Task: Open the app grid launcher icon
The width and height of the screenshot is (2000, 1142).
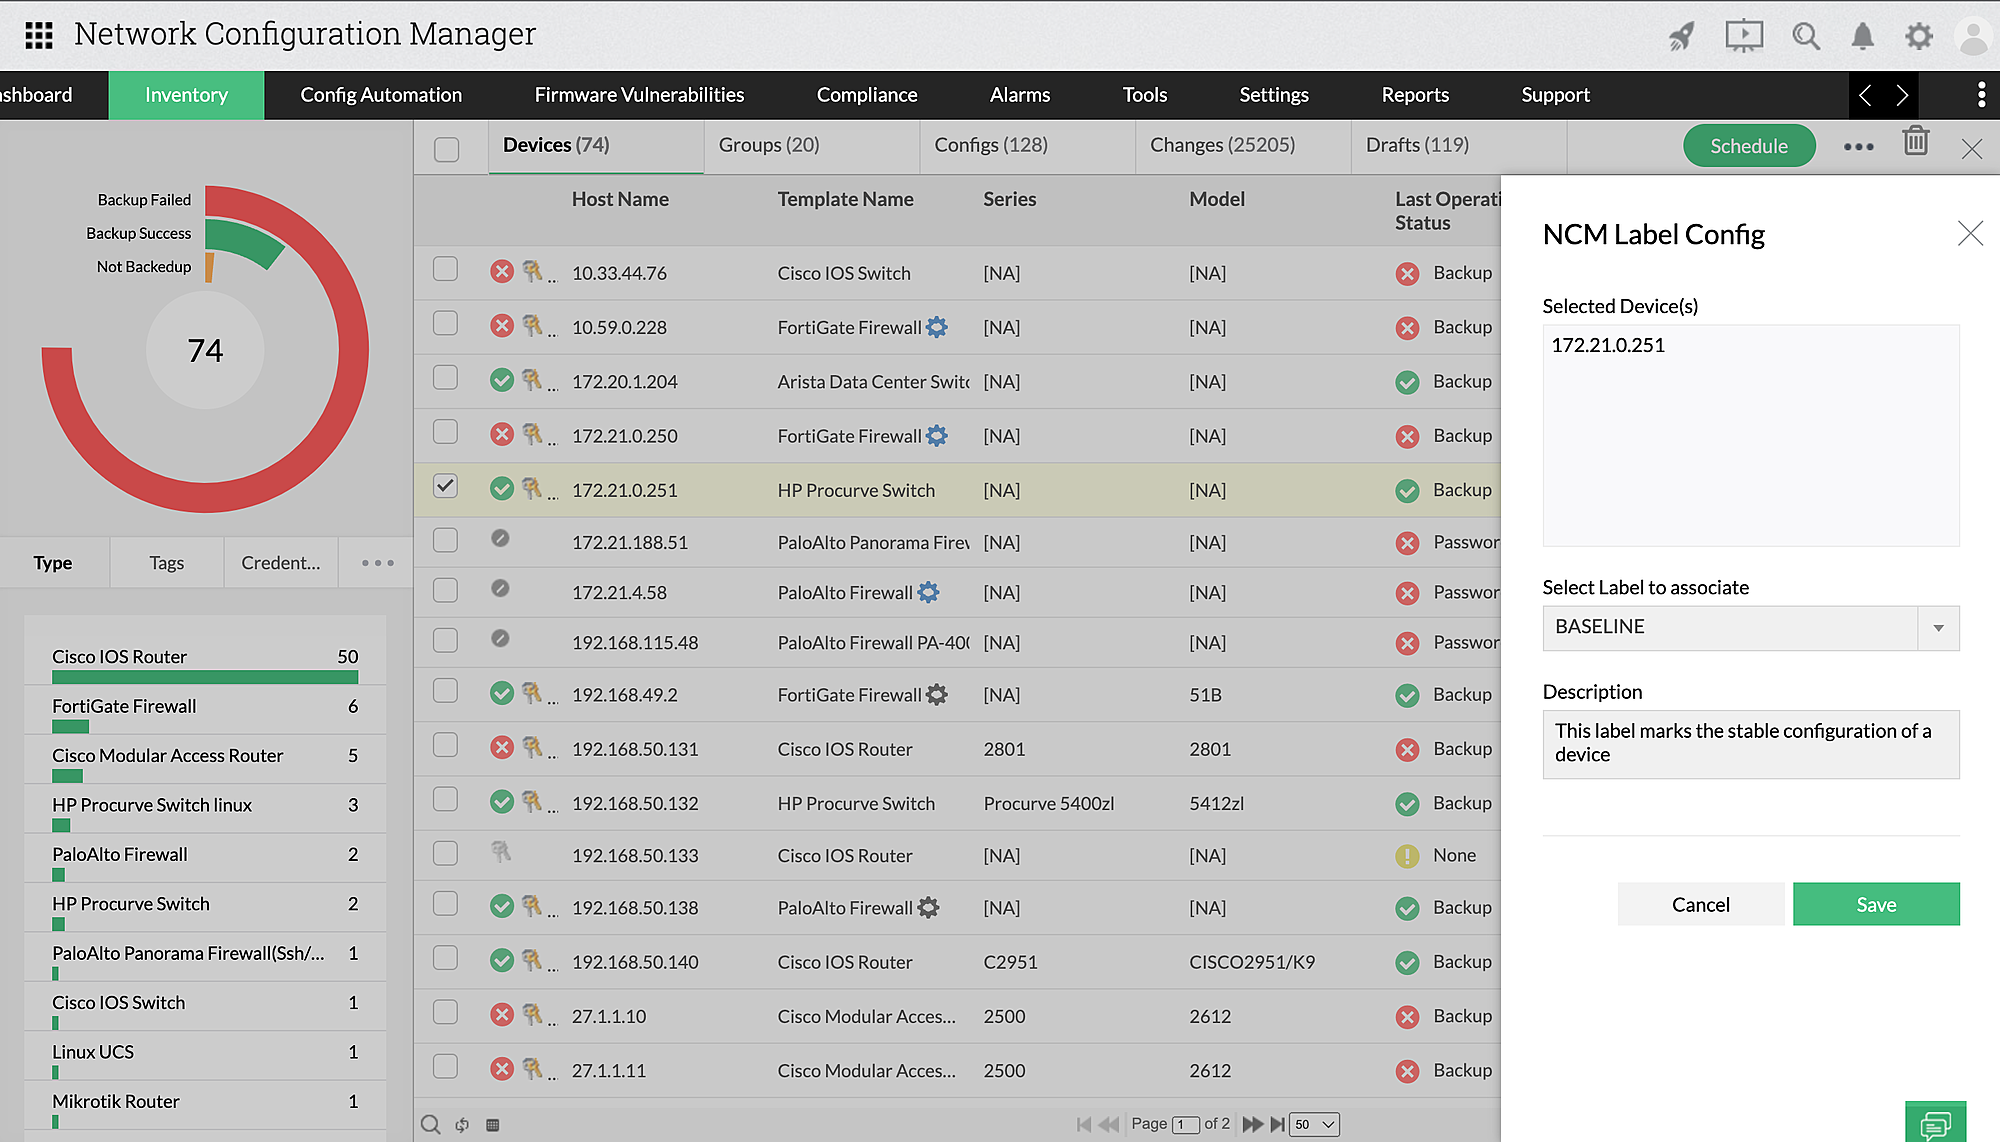Action: point(38,35)
